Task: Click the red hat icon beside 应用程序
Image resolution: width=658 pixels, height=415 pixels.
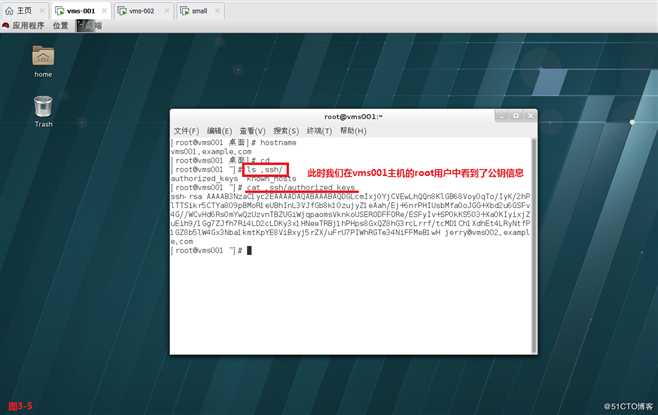Action: (x=6, y=26)
